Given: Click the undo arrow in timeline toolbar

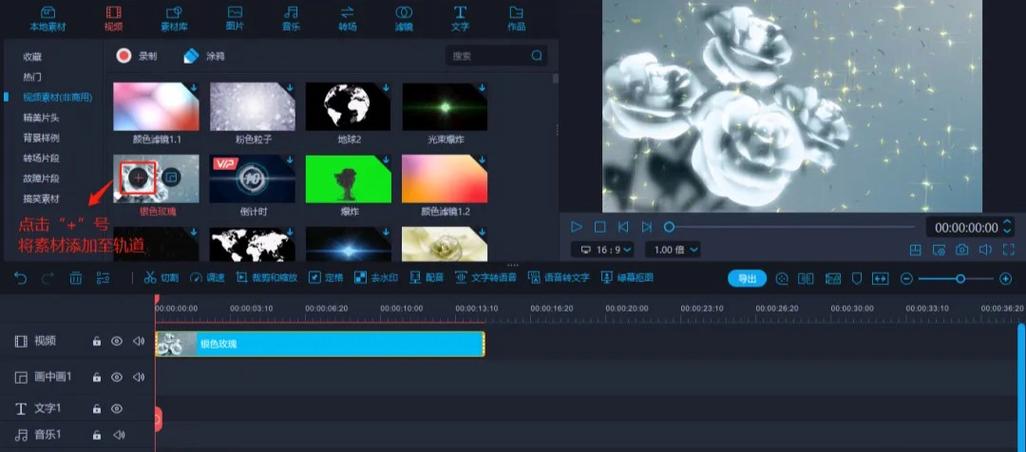Looking at the screenshot, I should point(21,278).
